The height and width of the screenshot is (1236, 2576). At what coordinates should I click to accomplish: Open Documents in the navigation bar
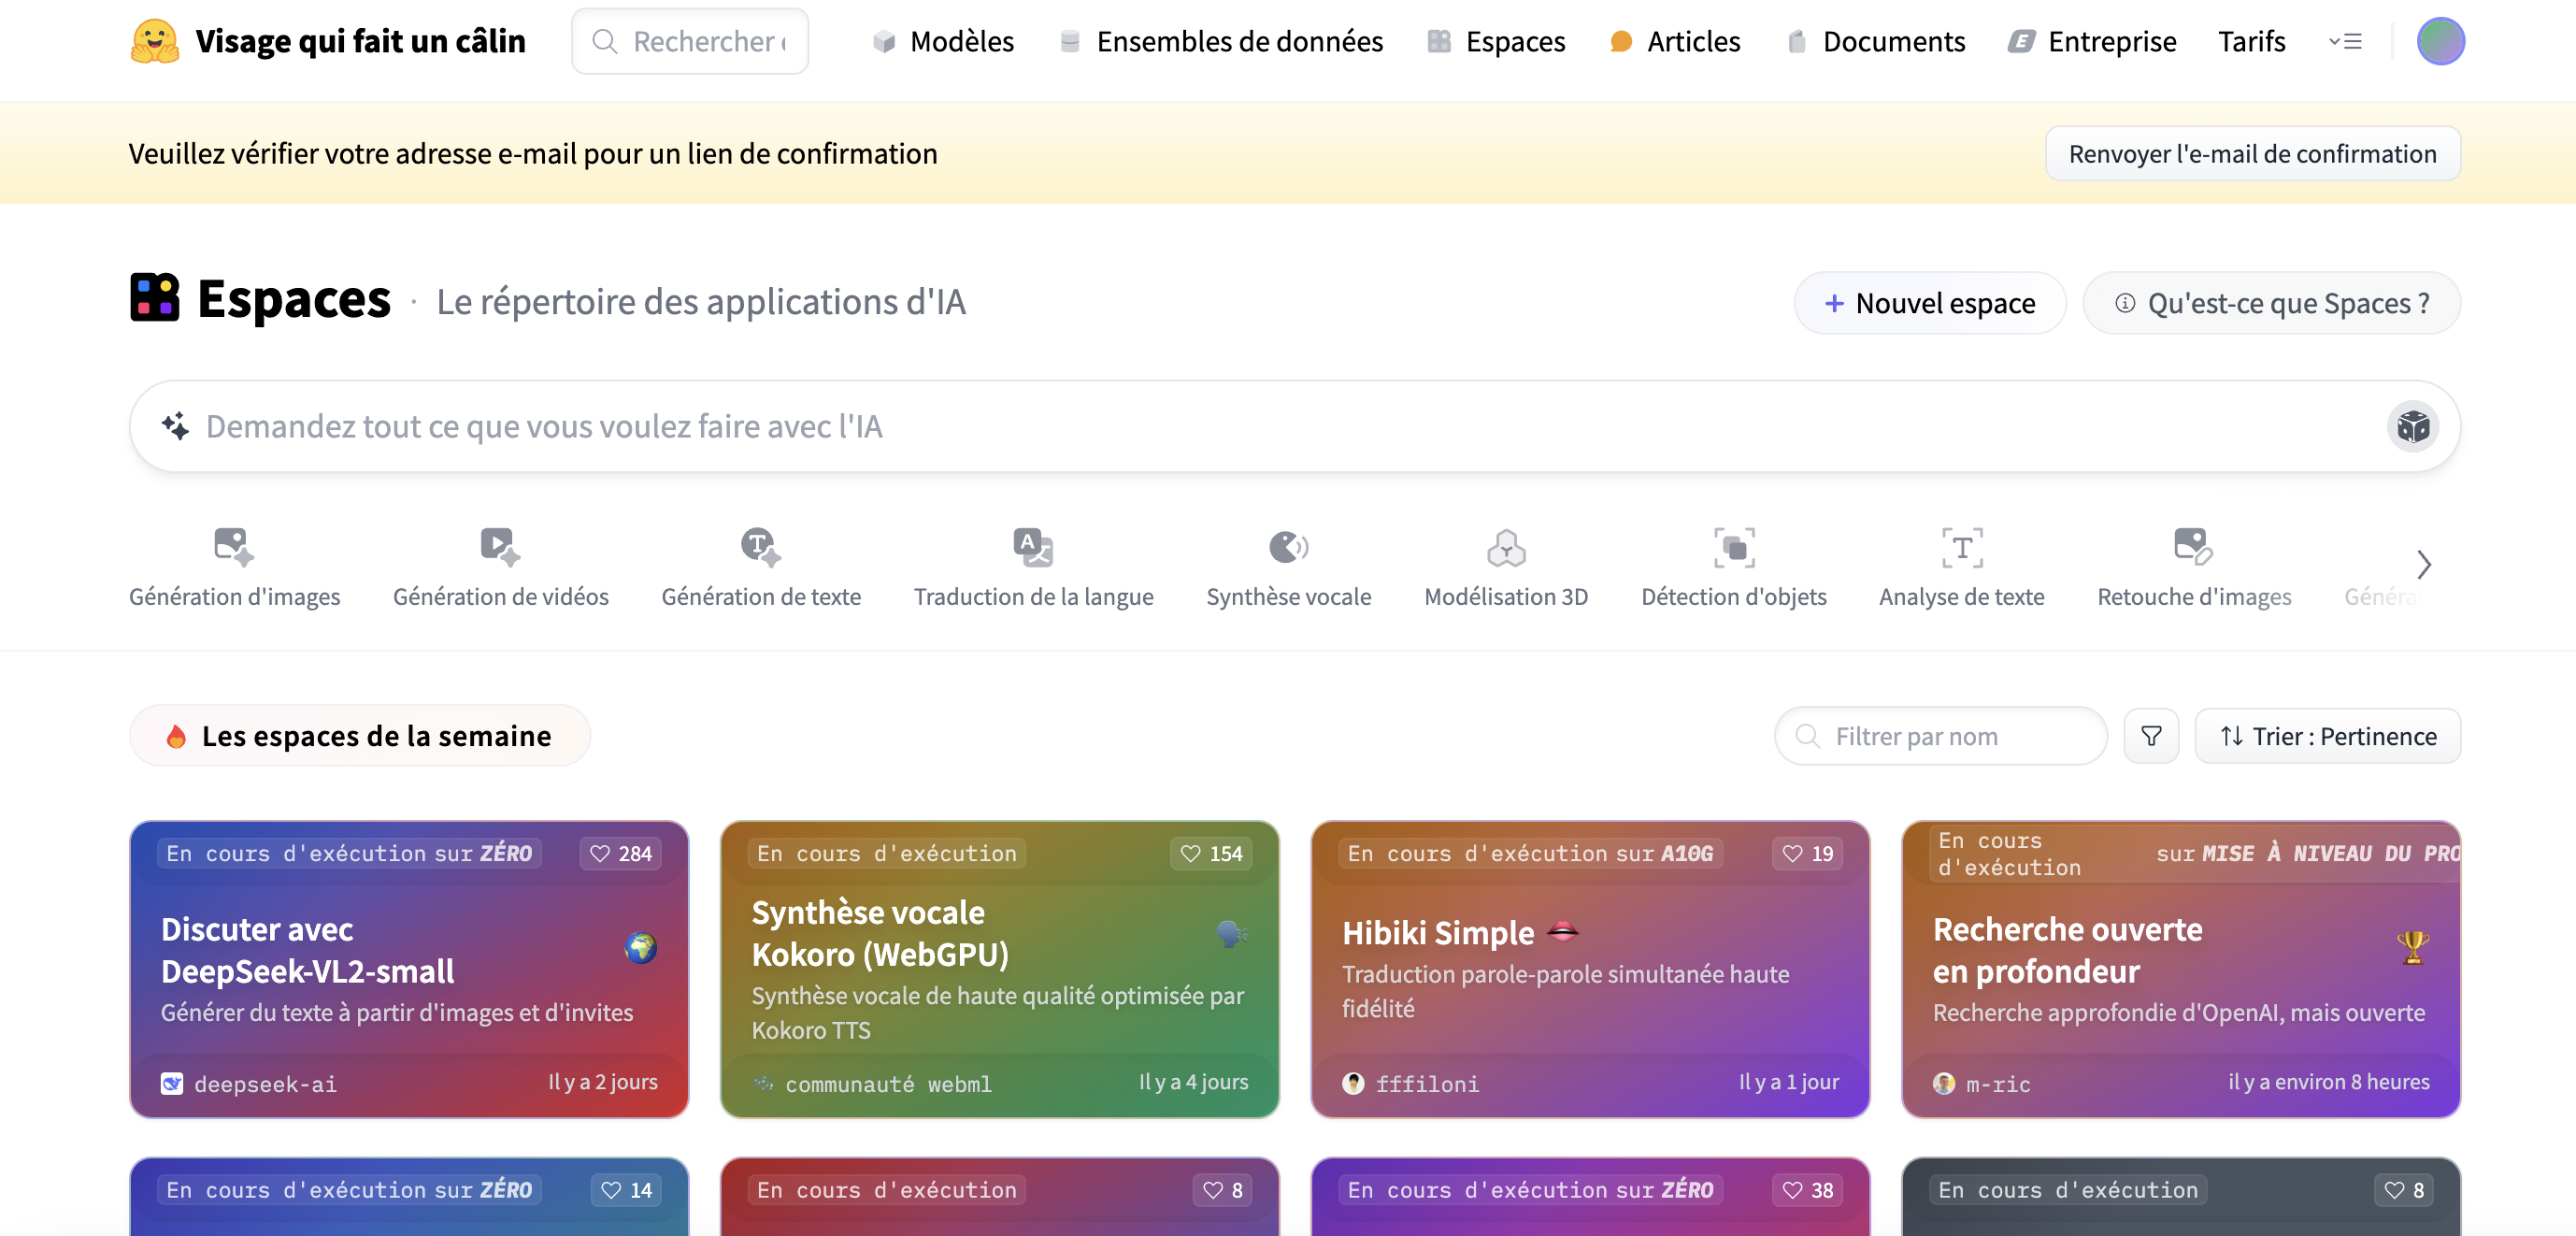pos(1876,41)
